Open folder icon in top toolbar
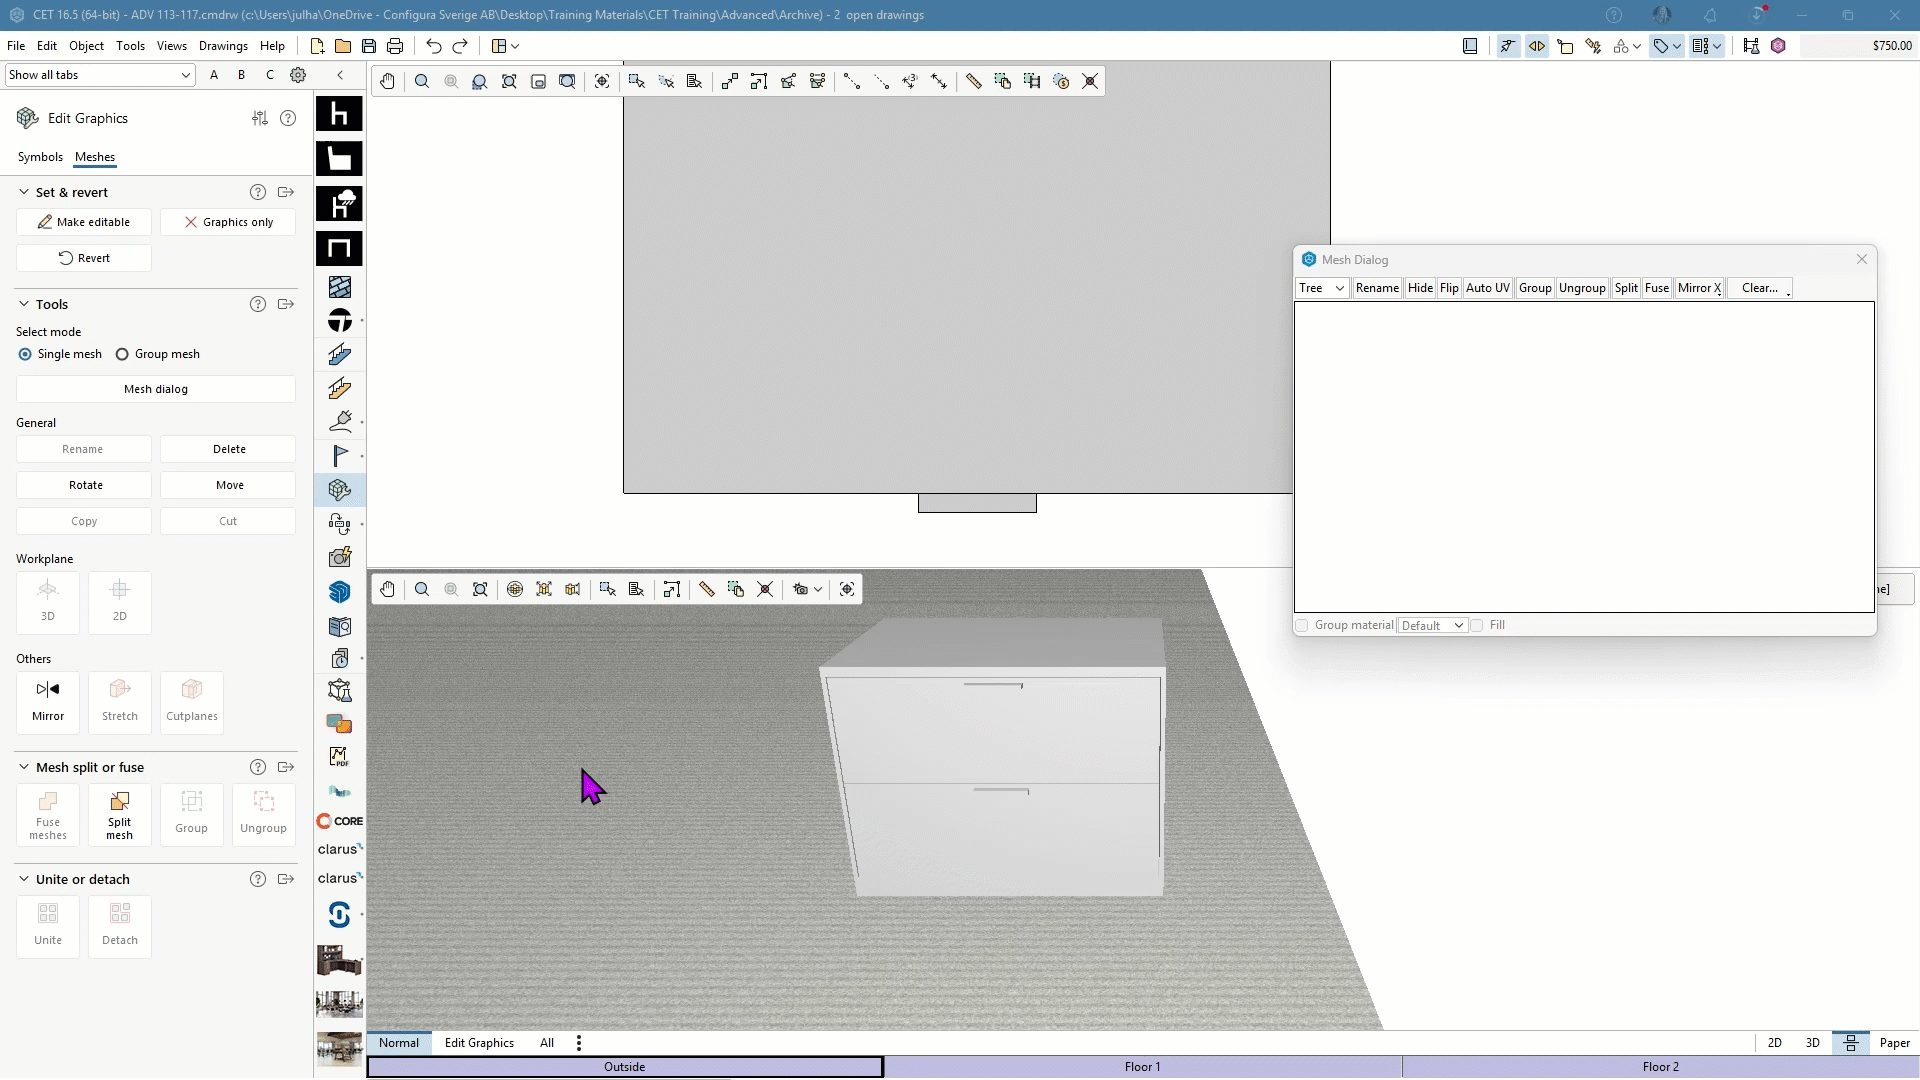This screenshot has width=1920, height=1080. (x=343, y=46)
